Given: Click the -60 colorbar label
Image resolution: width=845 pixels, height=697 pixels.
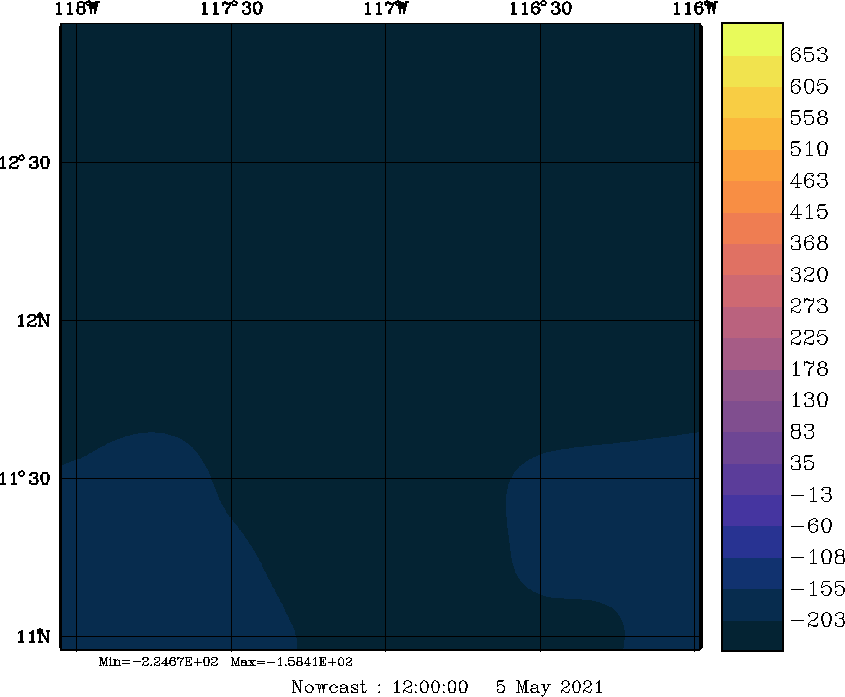Looking at the screenshot, I should (x=812, y=526).
